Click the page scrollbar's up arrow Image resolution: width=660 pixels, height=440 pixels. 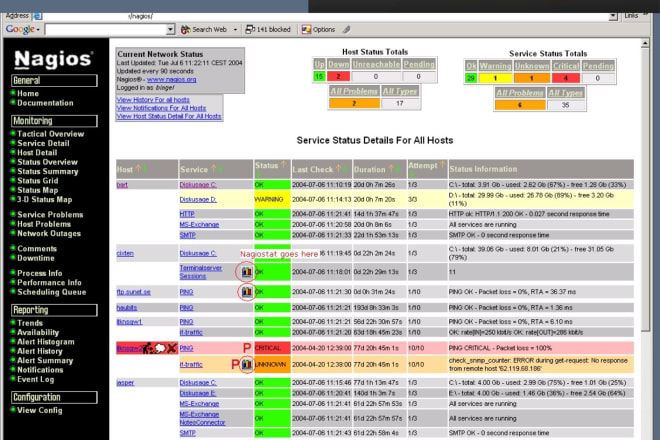coord(645,43)
